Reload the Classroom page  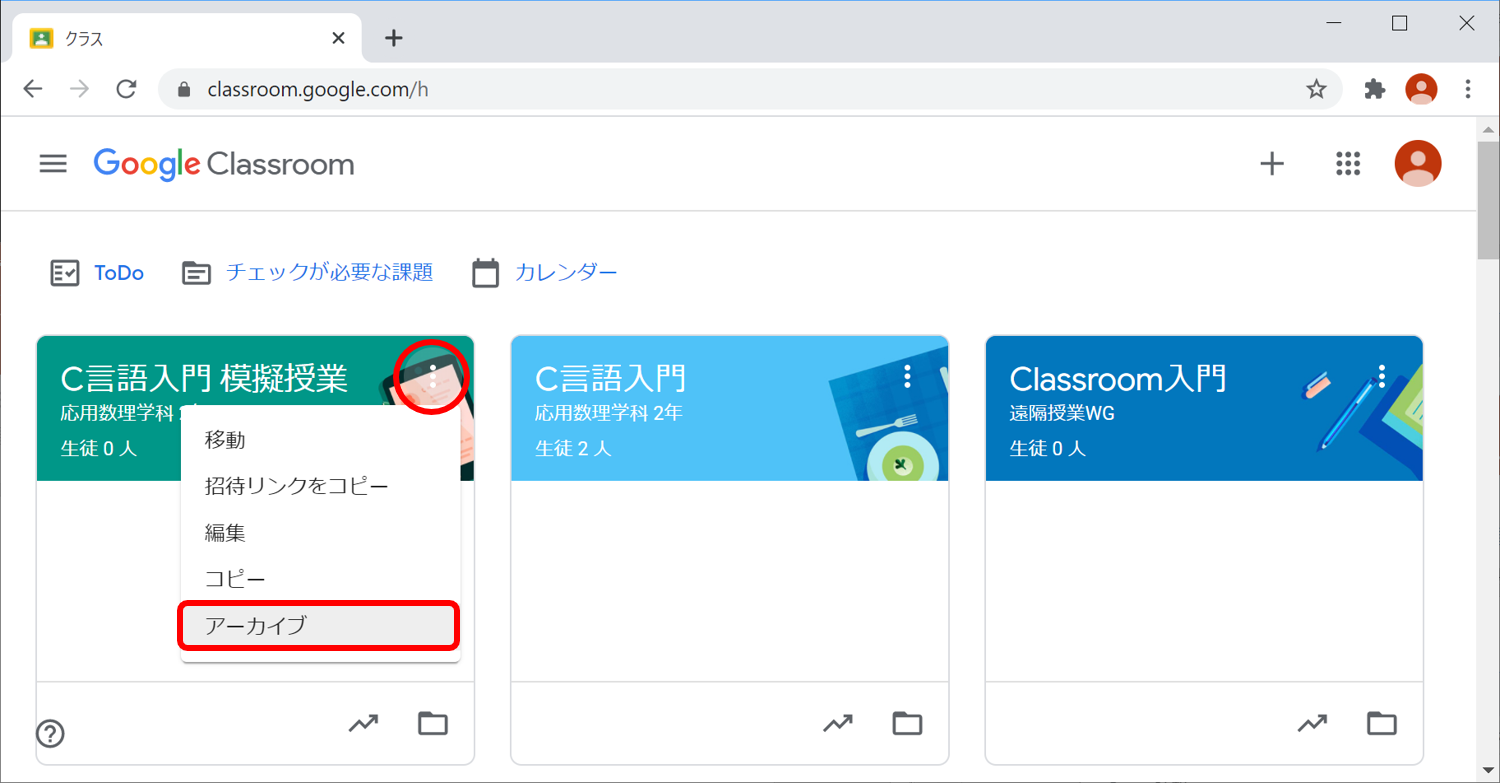point(126,89)
